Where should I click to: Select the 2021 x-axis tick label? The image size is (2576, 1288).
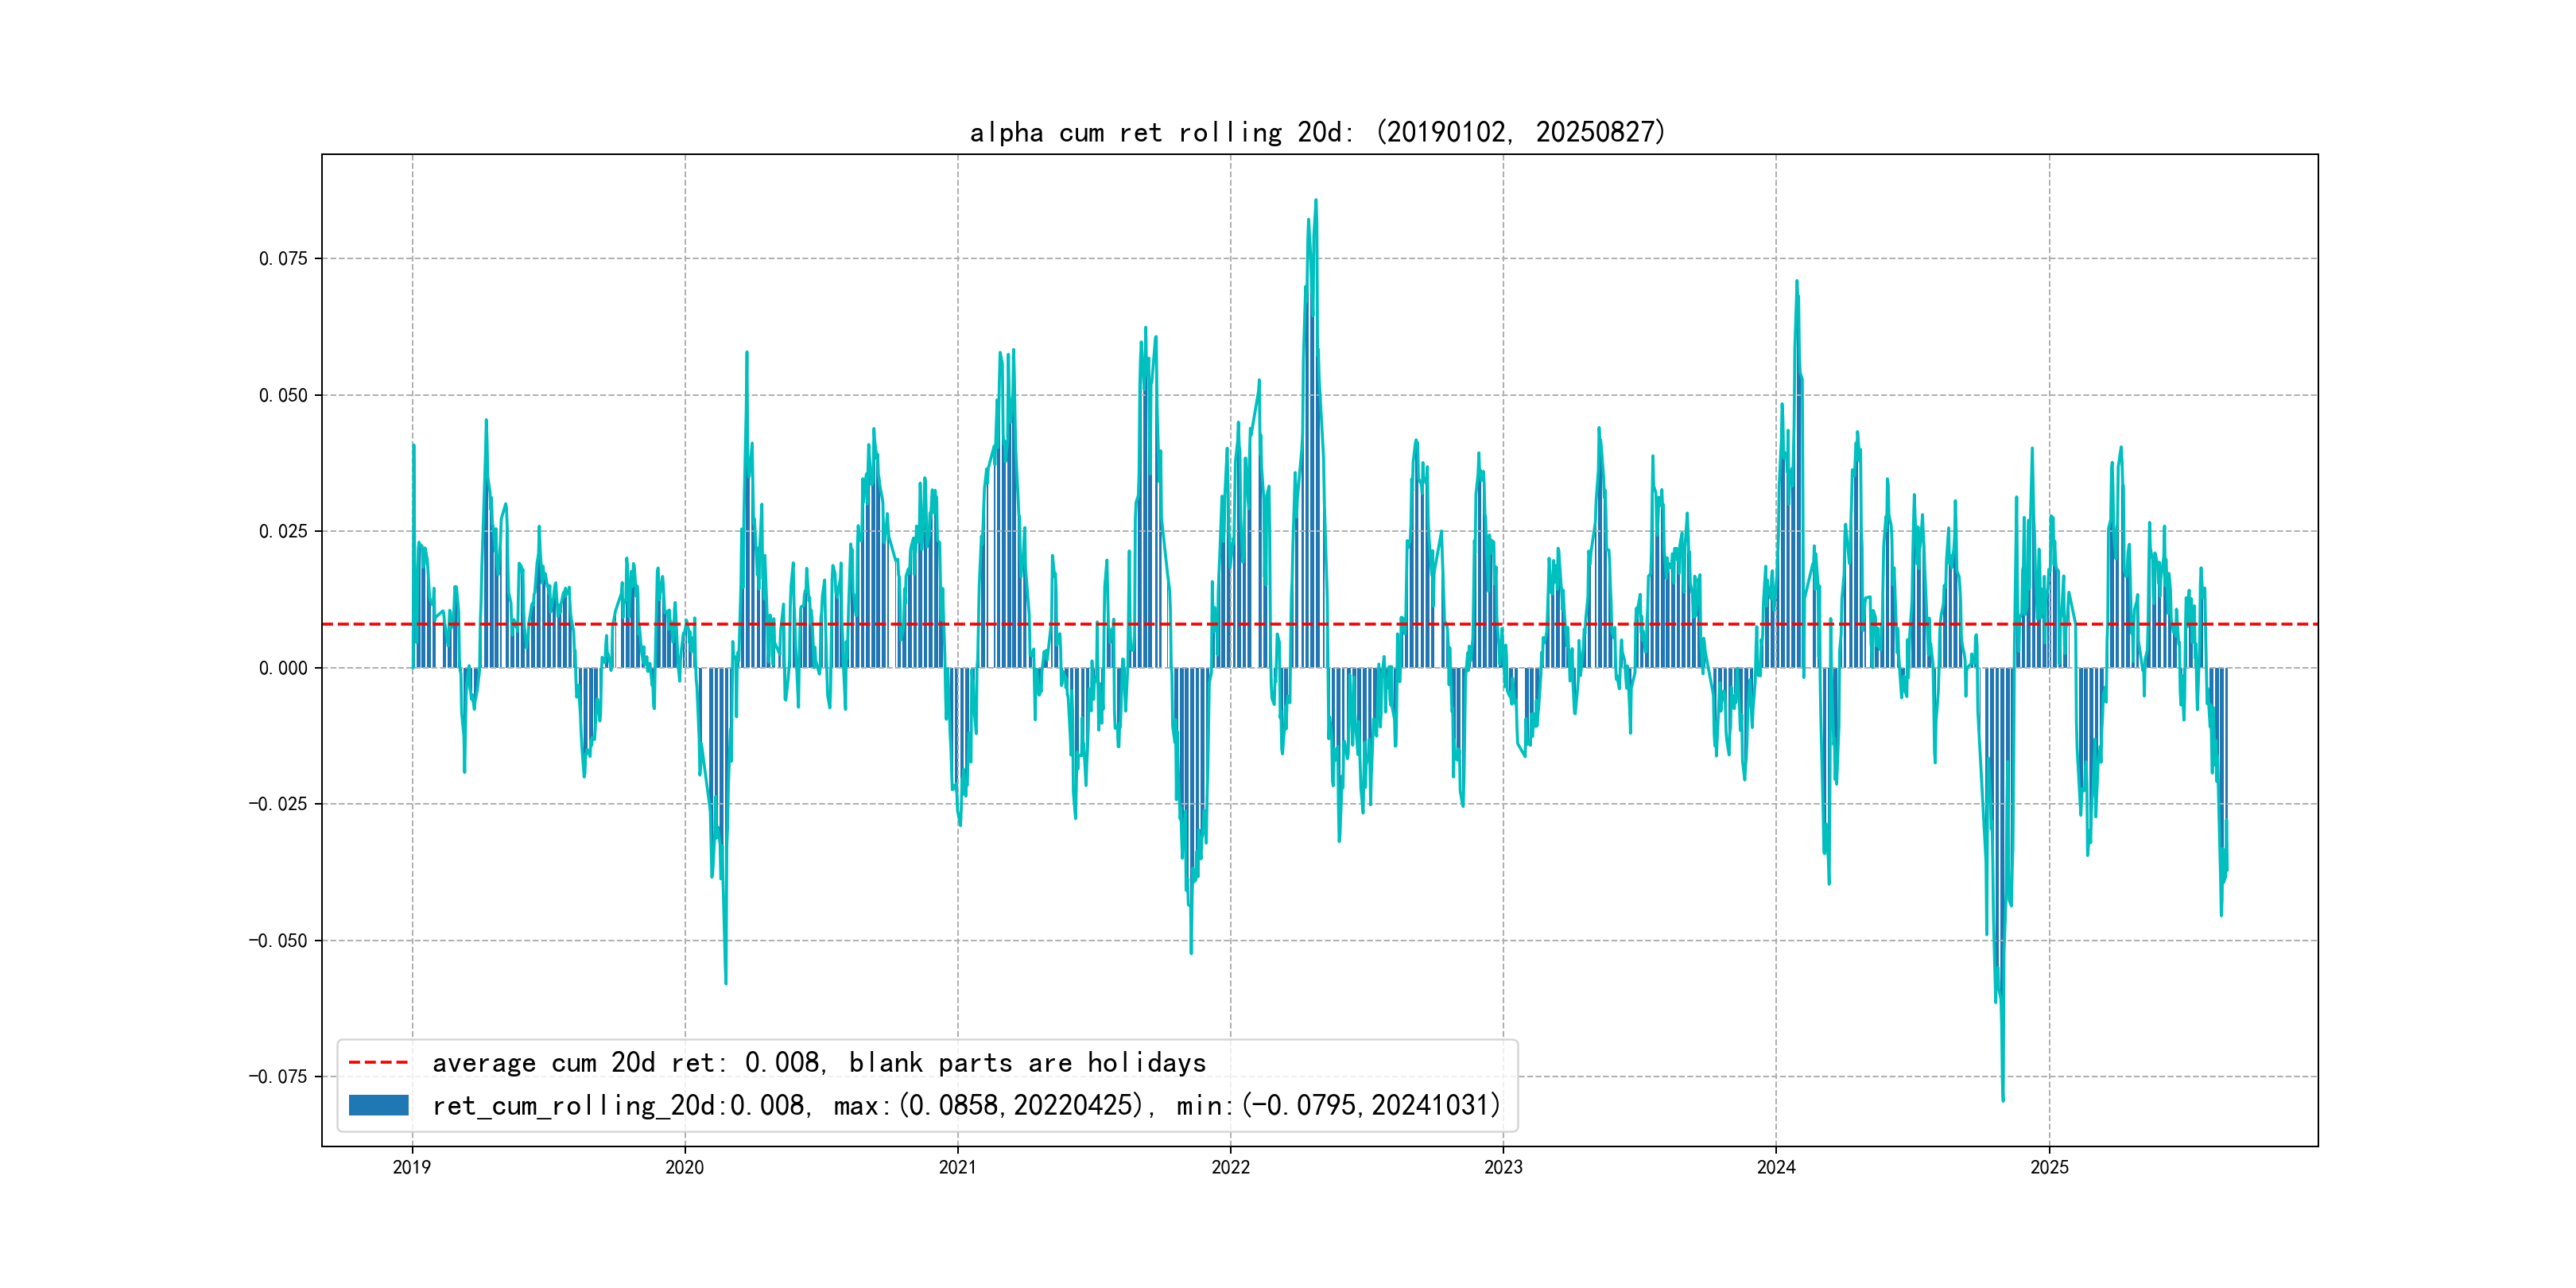click(957, 1167)
